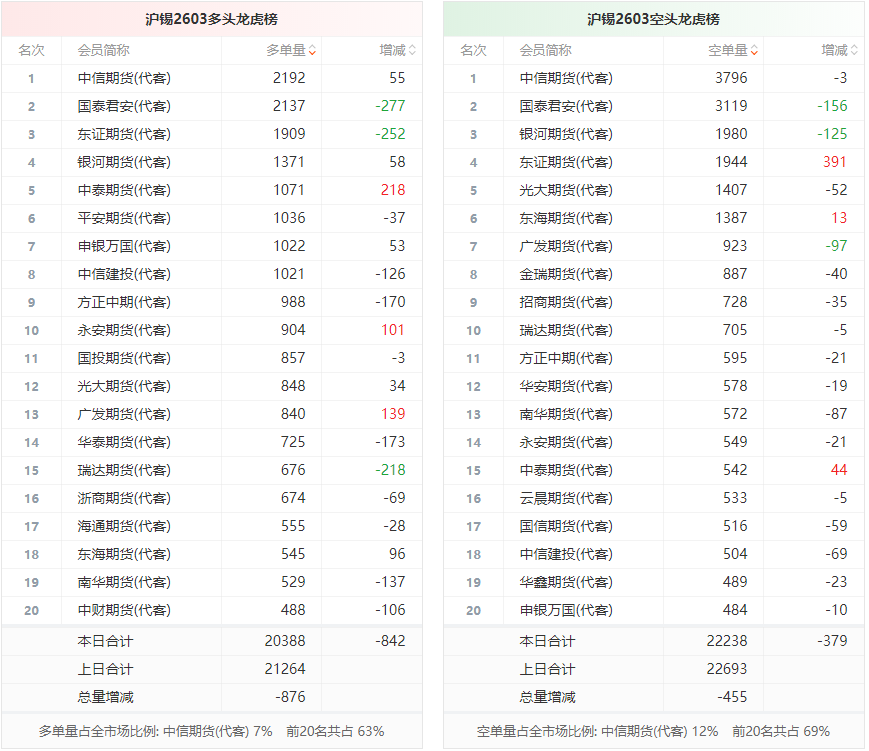Click 上日合计 value 21264

(285, 670)
